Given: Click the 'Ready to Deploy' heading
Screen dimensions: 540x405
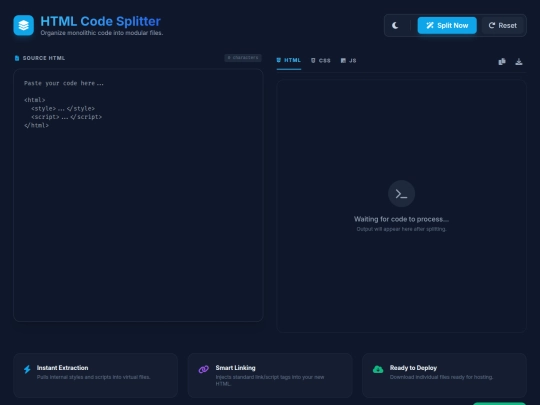Looking at the screenshot, I should 413,368.
